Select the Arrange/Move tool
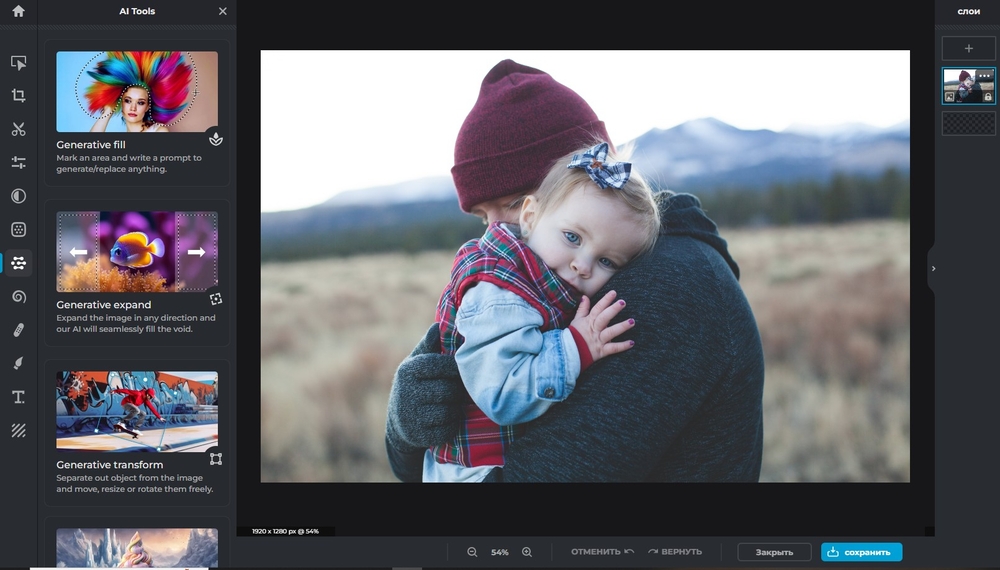This screenshot has height=570, width=1000. click(x=18, y=63)
